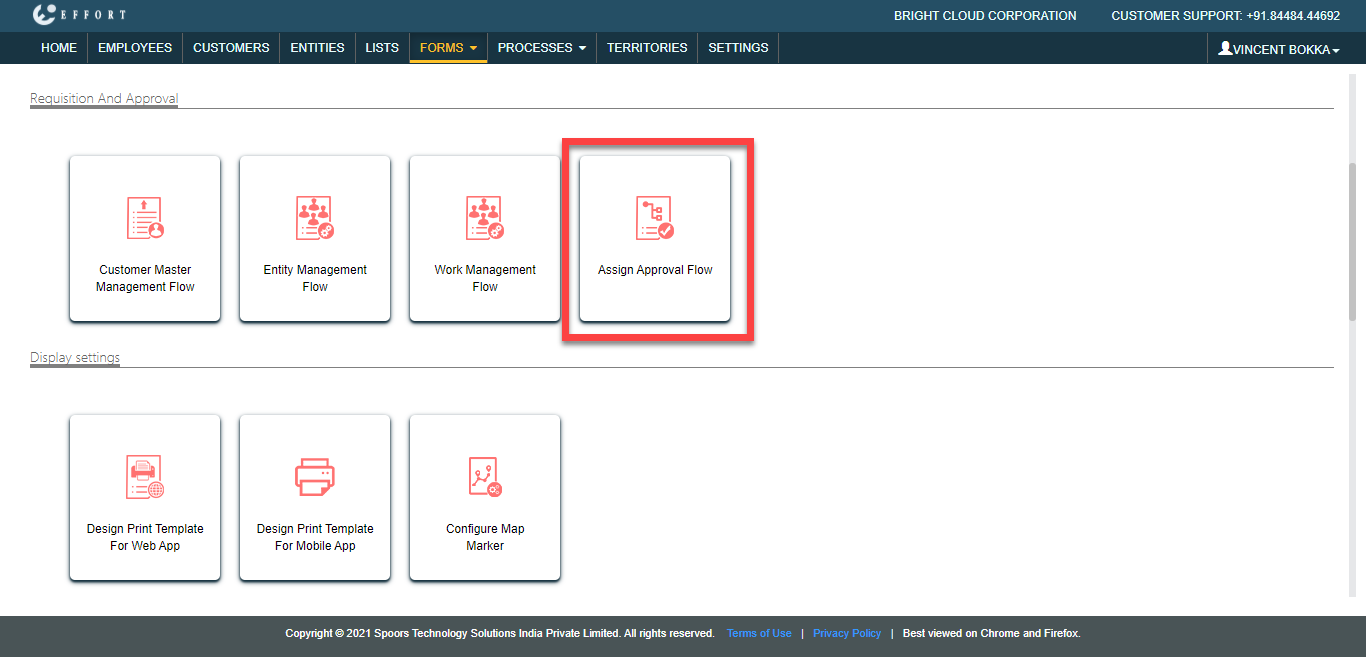Open the Employees menu item
1366x657 pixels.
[135, 48]
